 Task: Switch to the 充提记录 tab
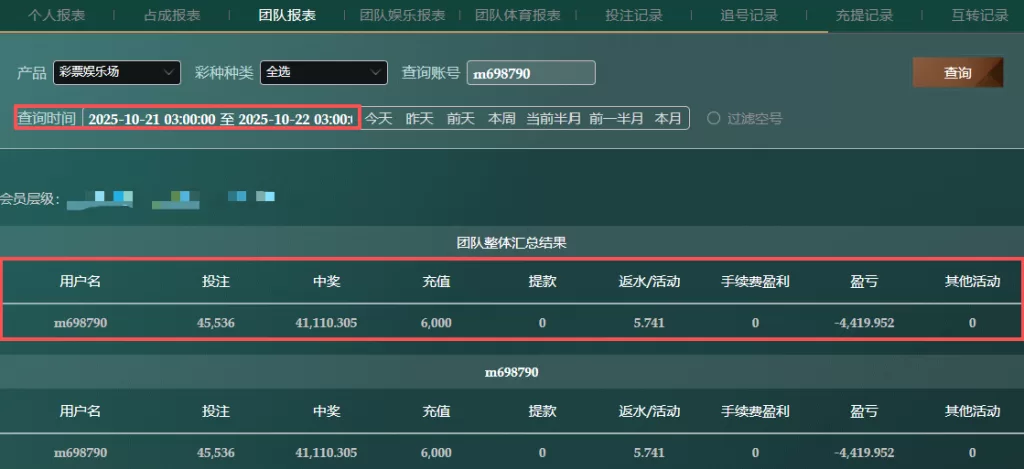click(x=864, y=15)
